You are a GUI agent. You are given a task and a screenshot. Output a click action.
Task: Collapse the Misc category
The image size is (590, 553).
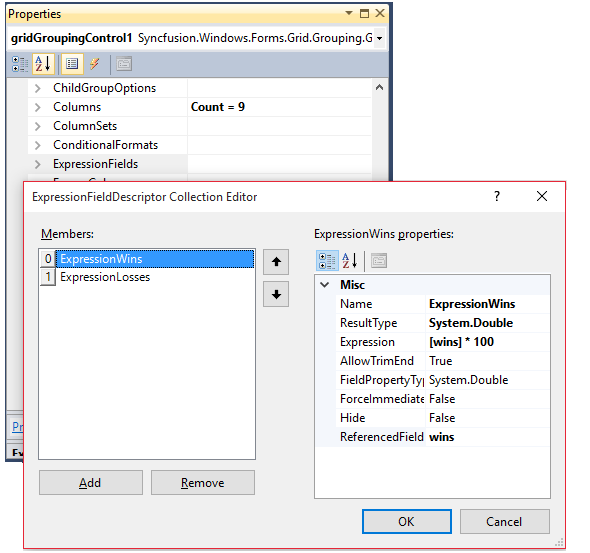coord(325,285)
